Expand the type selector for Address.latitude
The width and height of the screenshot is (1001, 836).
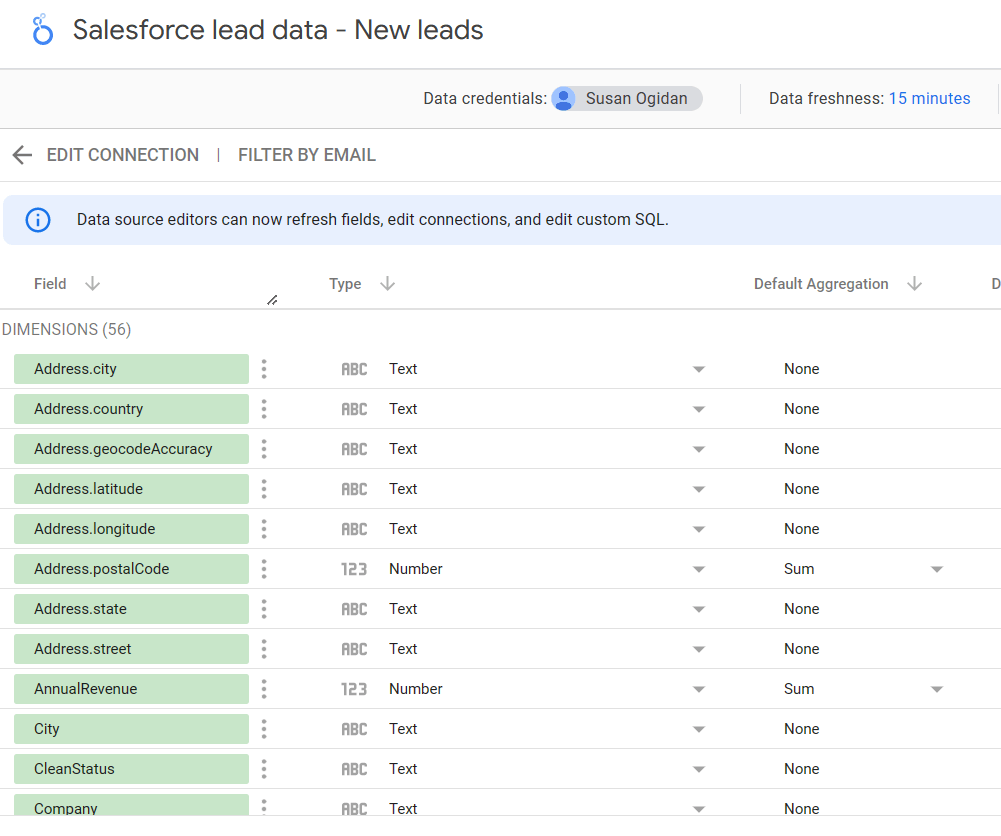pyautogui.click(x=700, y=489)
